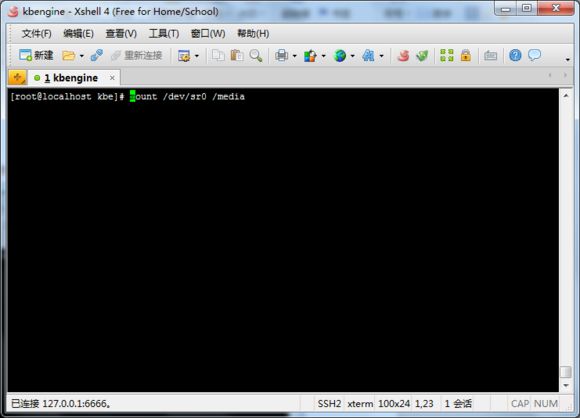Expand the properties dropdown arrow
This screenshot has width=580, height=418.
197,56
